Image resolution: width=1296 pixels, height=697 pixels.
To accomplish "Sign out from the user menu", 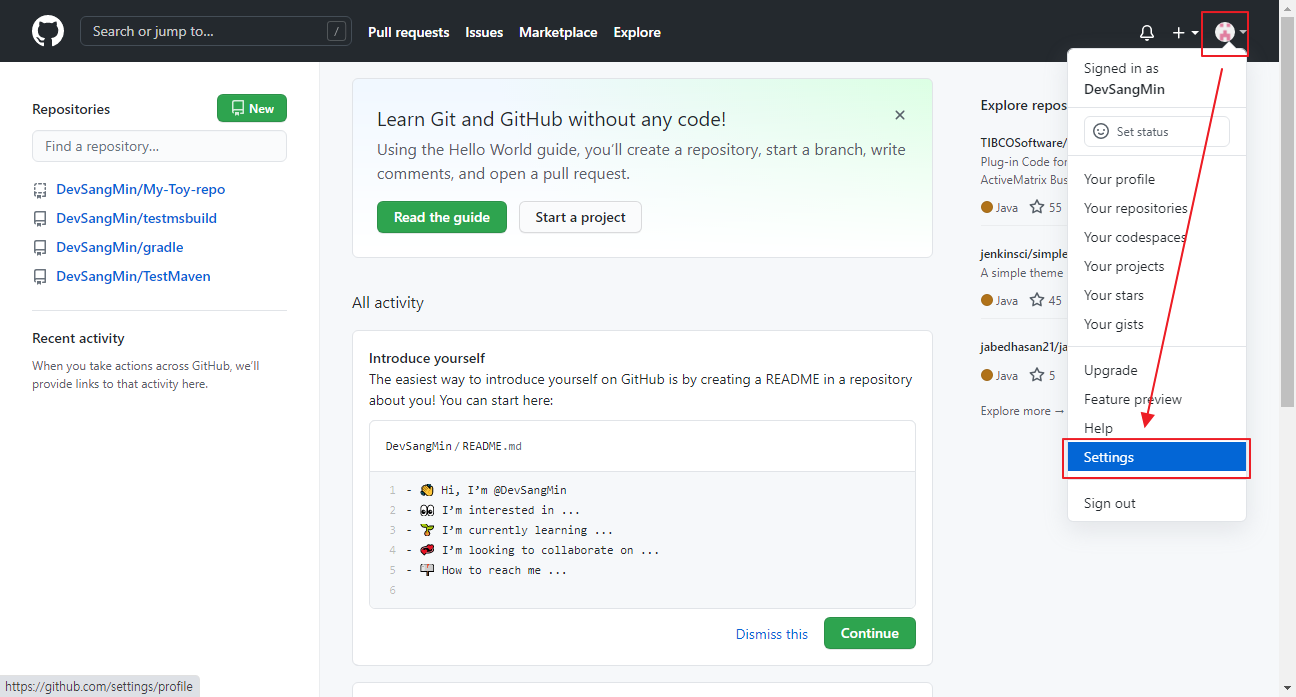I will point(1157,503).
